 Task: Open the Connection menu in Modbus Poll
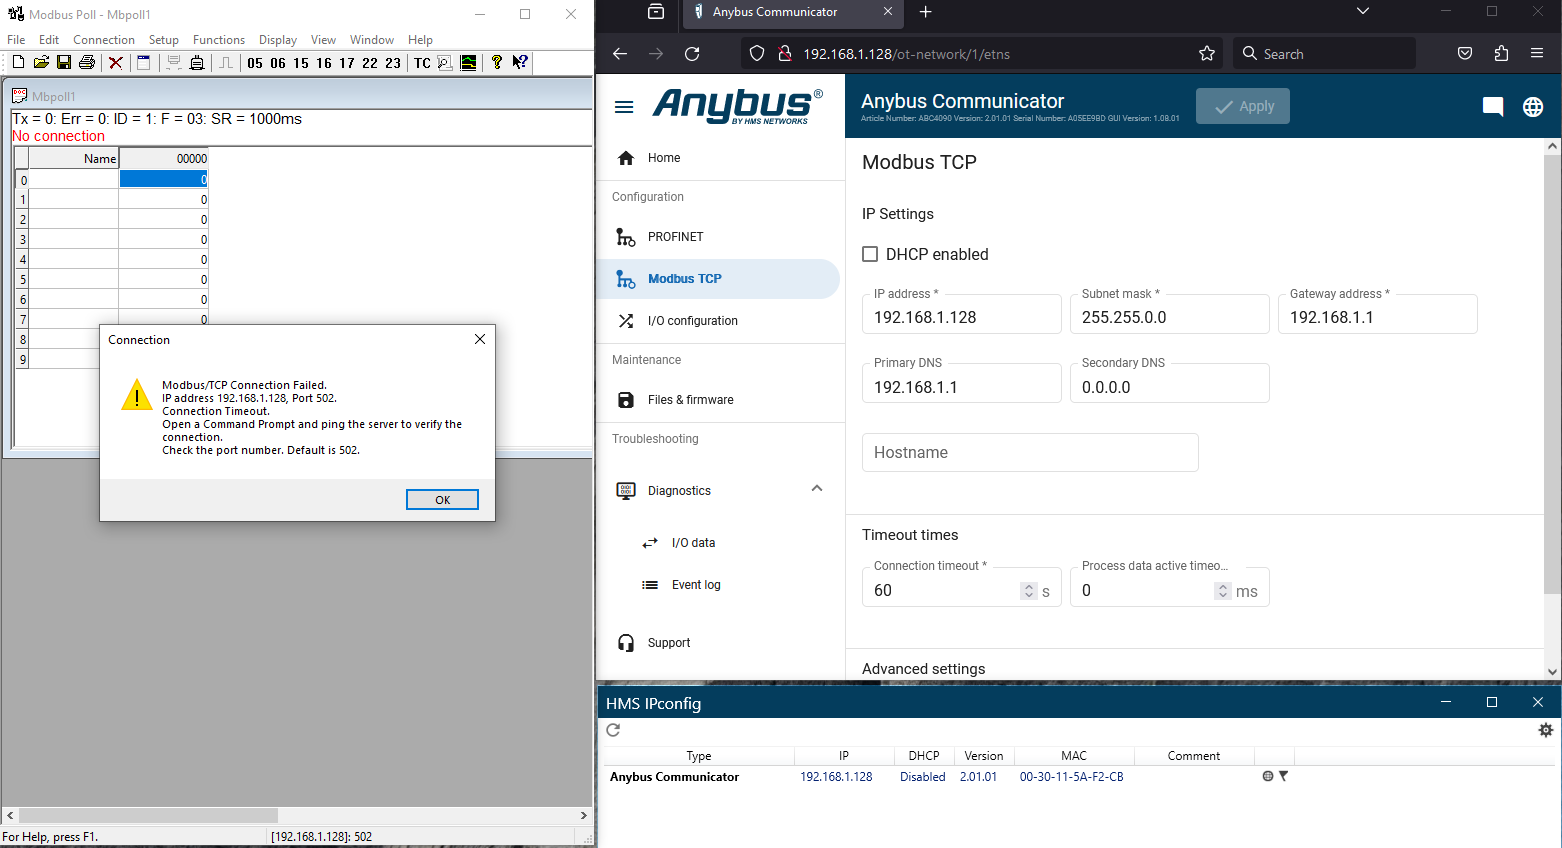(x=103, y=40)
